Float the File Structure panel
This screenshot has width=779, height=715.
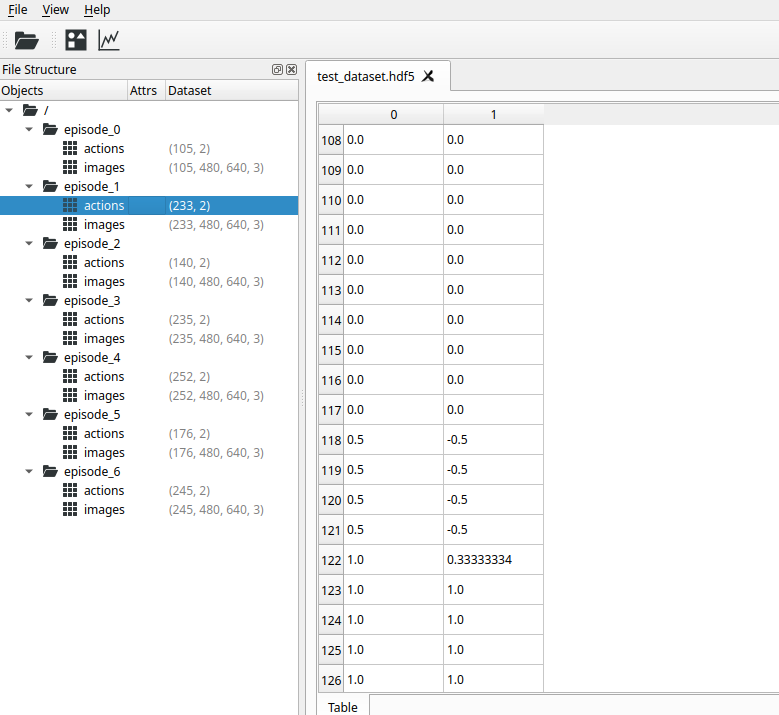[277, 70]
